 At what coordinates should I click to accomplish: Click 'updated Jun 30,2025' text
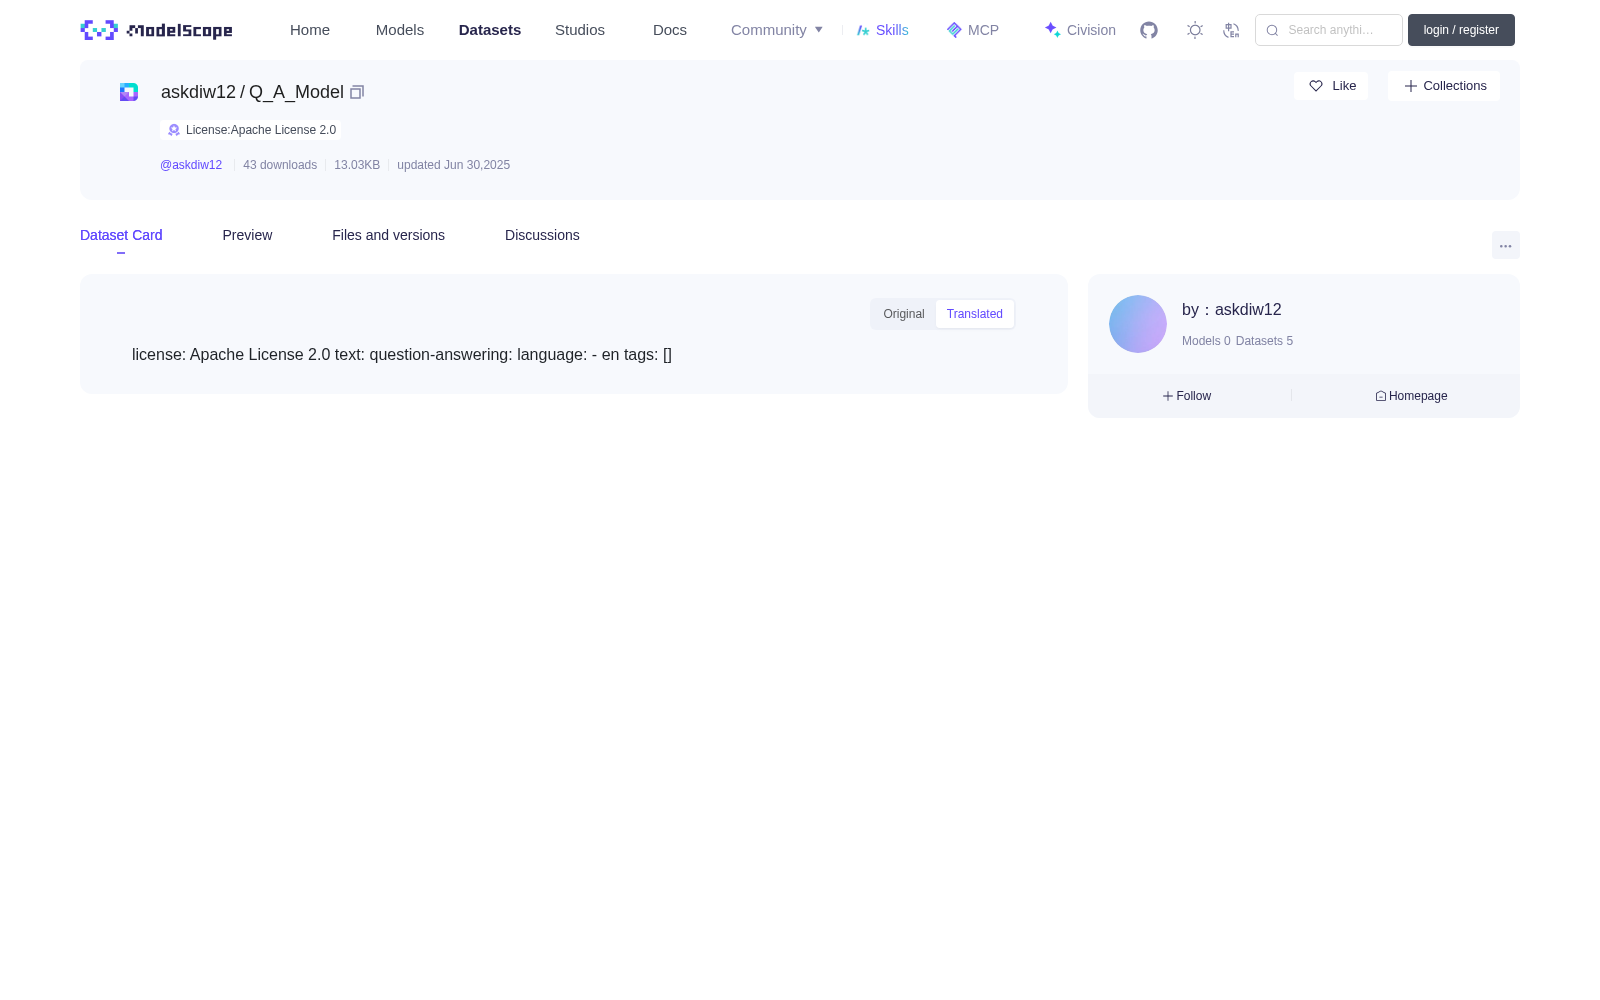coord(453,165)
